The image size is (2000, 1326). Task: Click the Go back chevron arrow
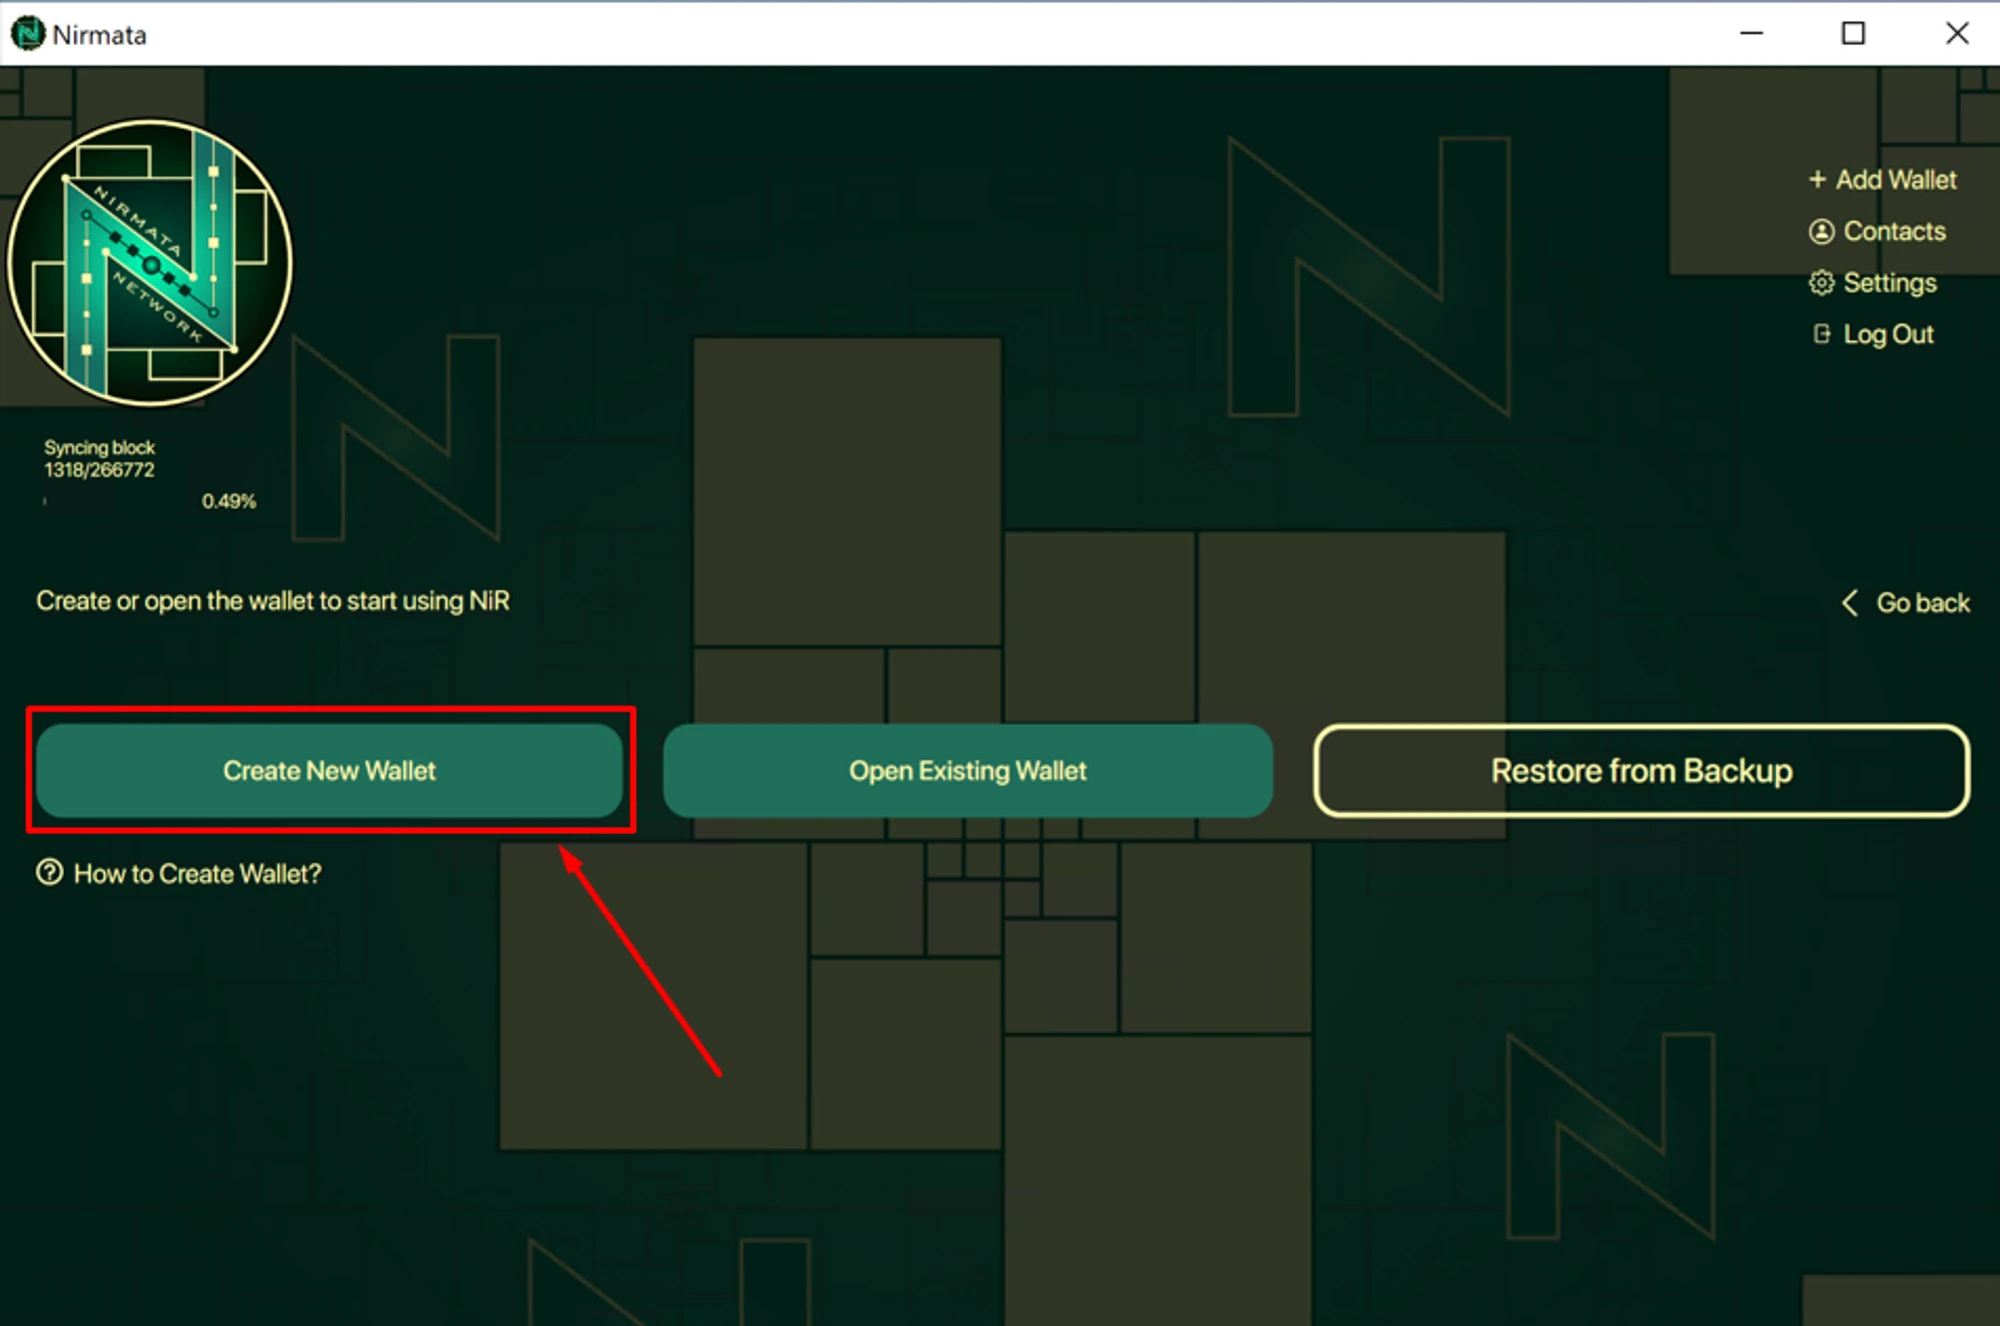pyautogui.click(x=1850, y=602)
